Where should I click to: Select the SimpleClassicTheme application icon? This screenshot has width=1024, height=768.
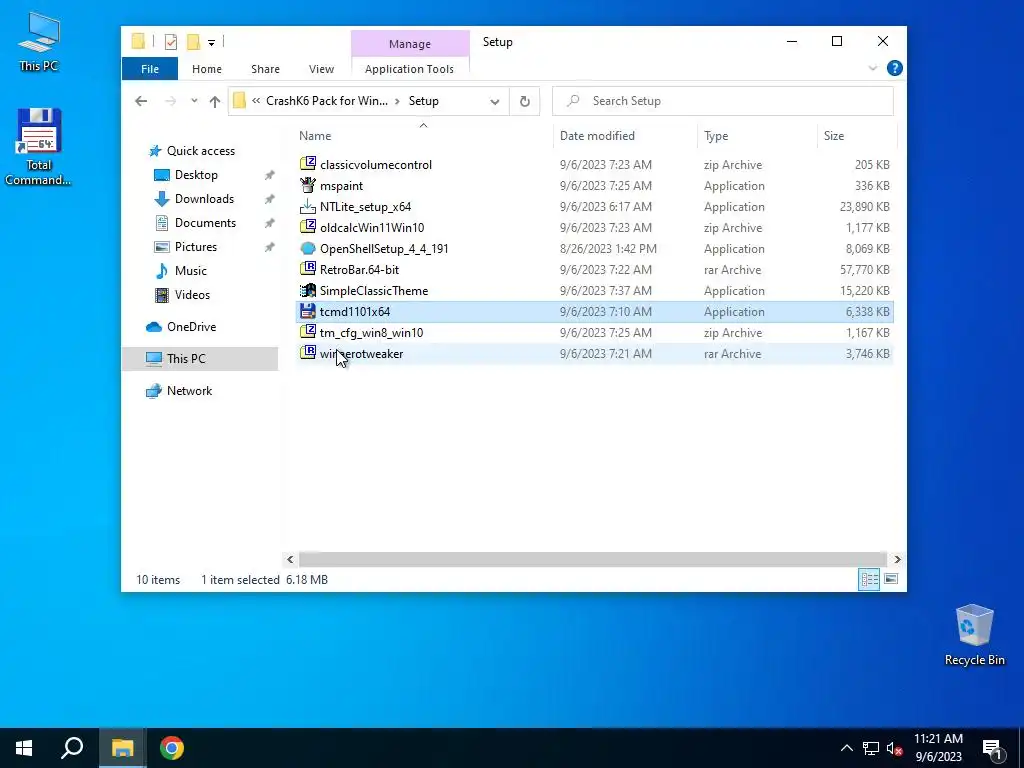pyautogui.click(x=308, y=291)
